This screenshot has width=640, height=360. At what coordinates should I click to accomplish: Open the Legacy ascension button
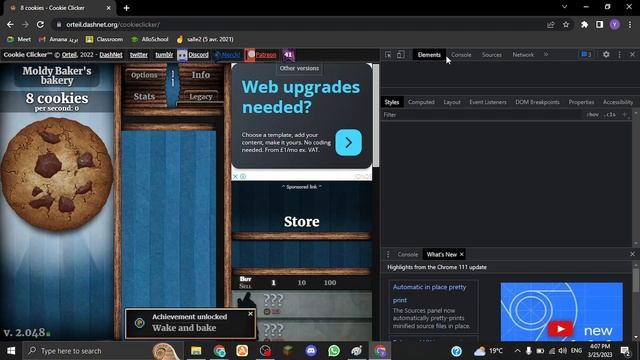201,97
